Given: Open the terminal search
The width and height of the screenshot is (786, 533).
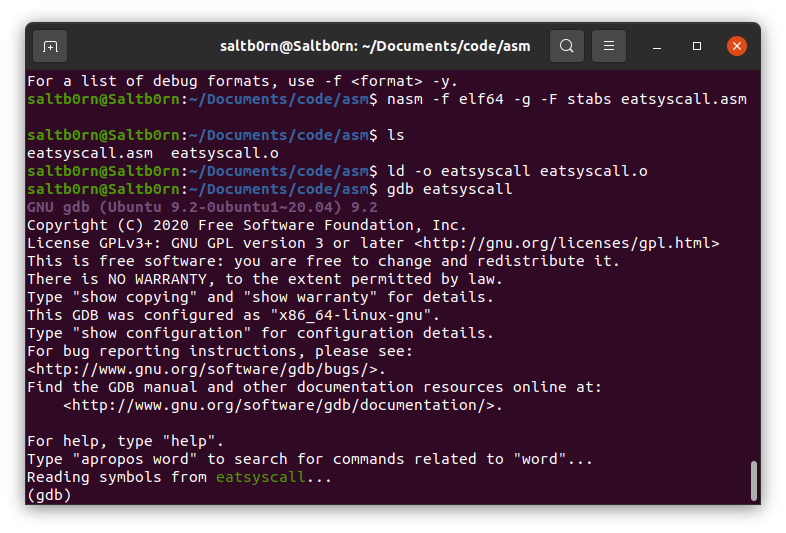Looking at the screenshot, I should [x=566, y=46].
